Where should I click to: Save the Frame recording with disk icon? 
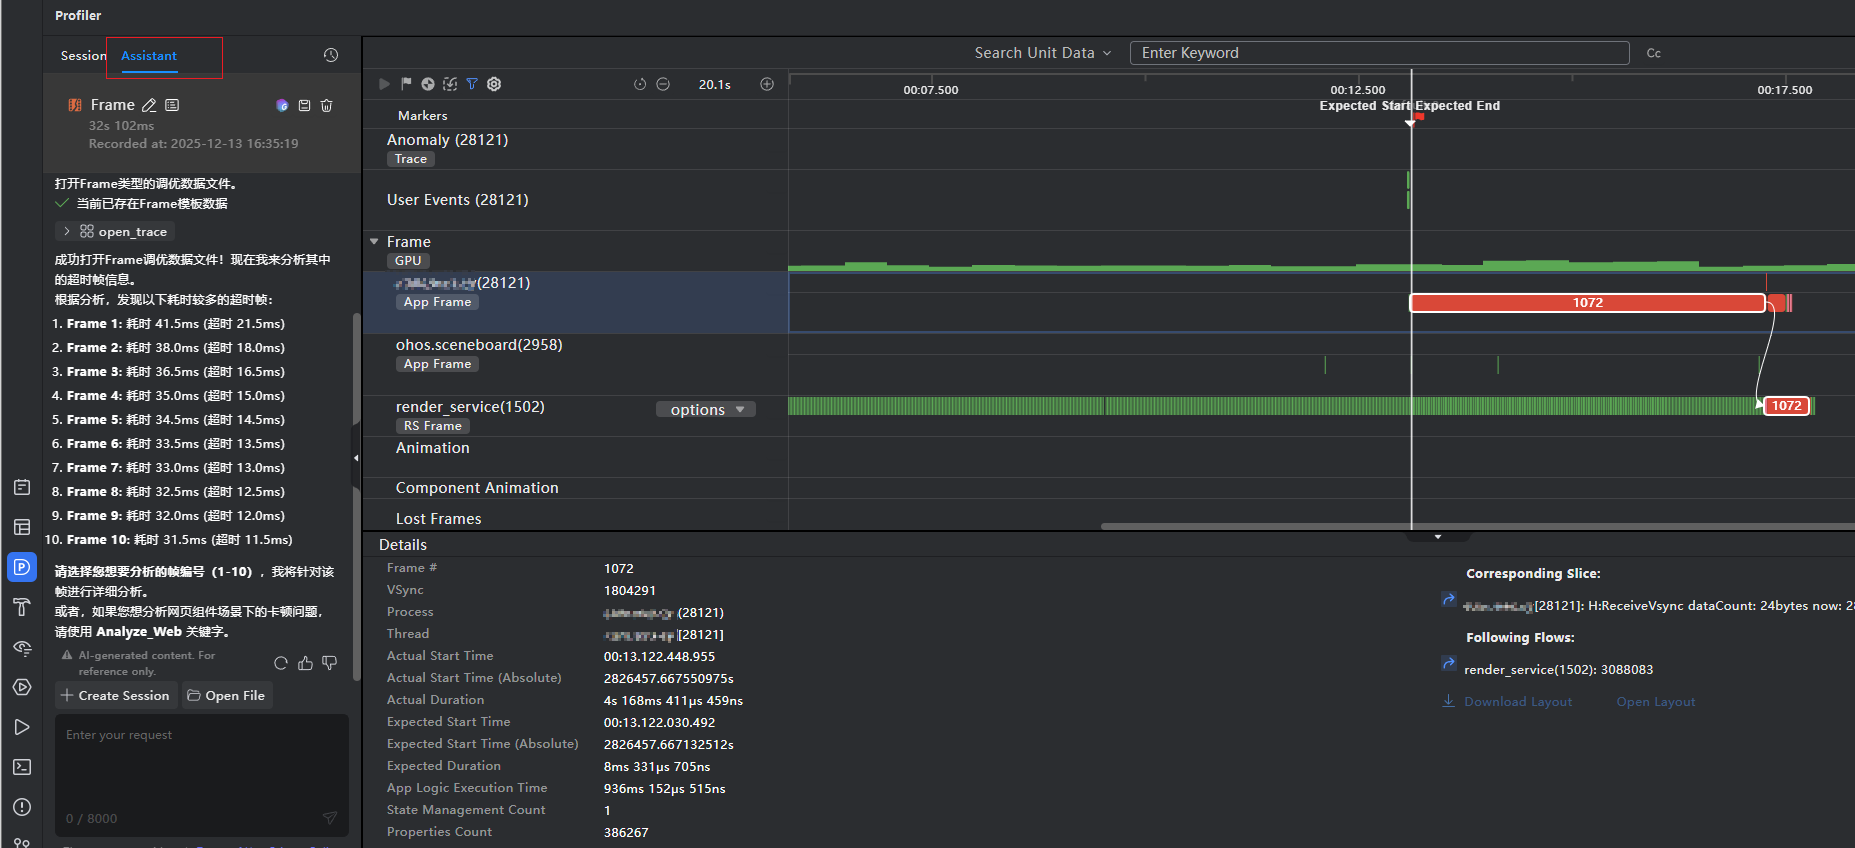[x=305, y=105]
